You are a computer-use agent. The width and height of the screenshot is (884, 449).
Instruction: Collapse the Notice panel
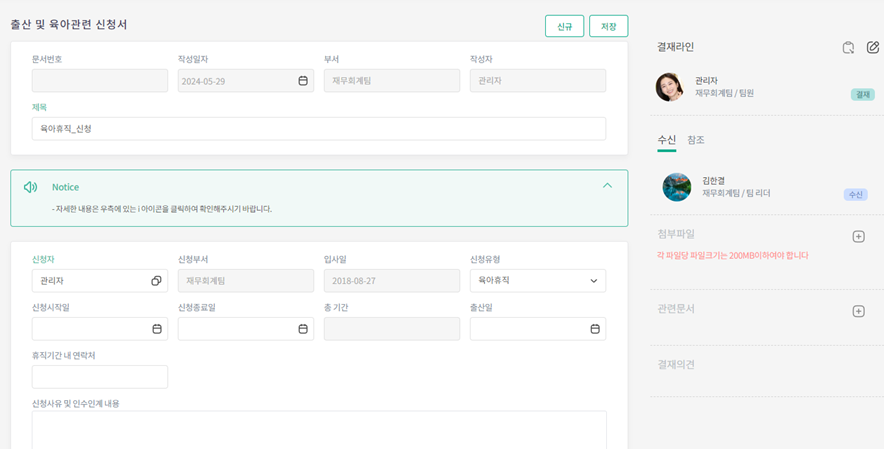coord(607,186)
